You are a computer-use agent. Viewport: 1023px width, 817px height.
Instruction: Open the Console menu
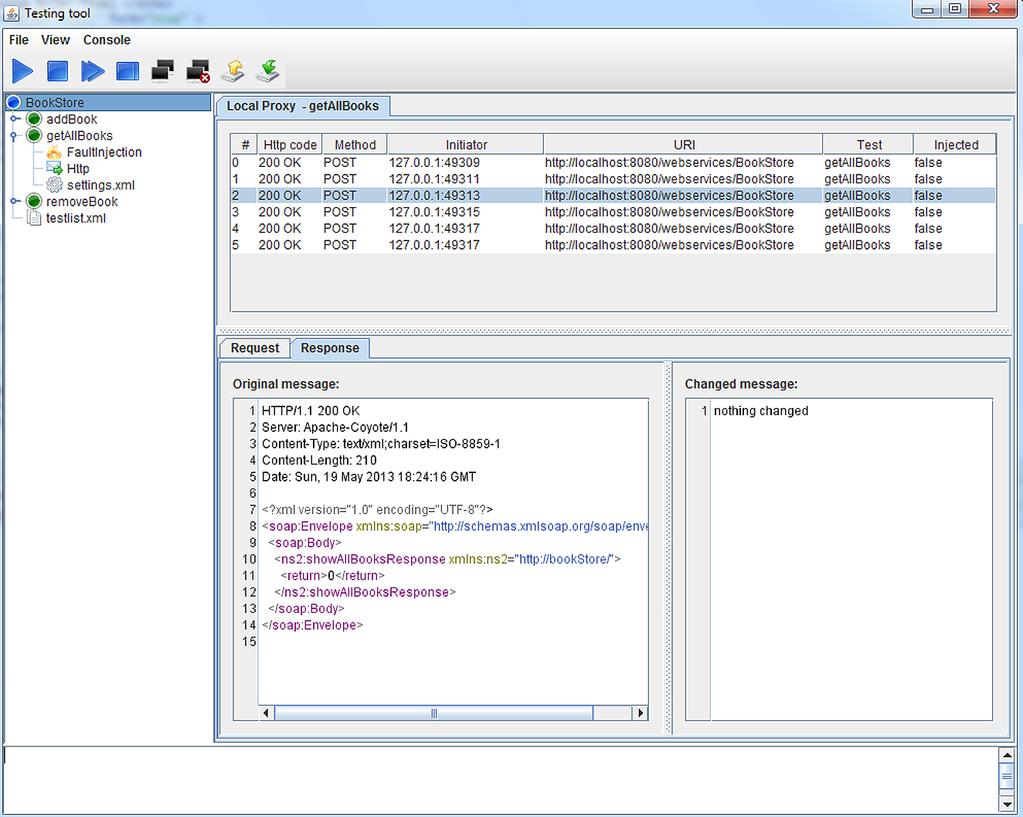click(106, 40)
